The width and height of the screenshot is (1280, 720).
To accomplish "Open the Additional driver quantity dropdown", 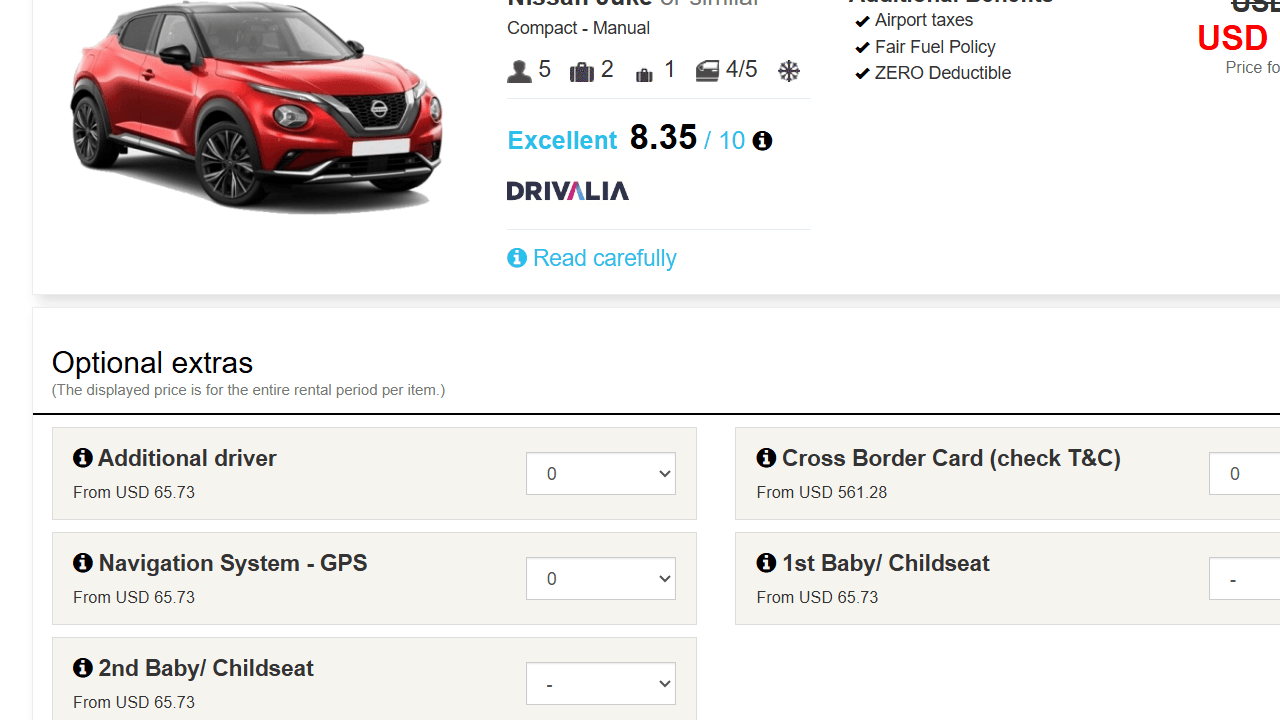I will pyautogui.click(x=600, y=474).
